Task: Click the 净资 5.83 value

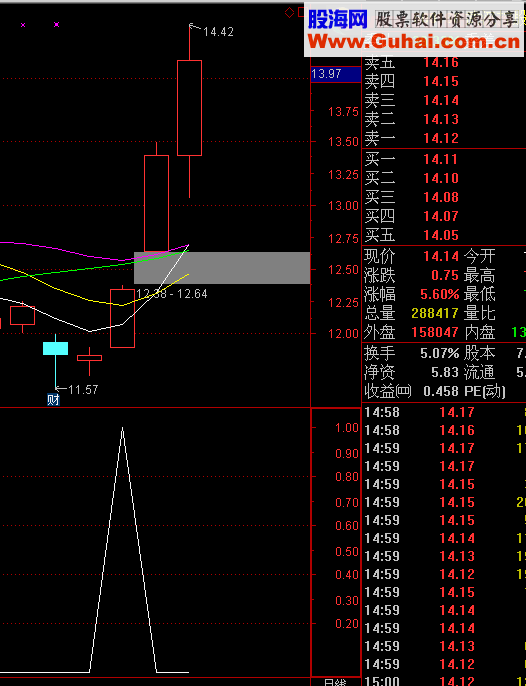Action: [445, 372]
